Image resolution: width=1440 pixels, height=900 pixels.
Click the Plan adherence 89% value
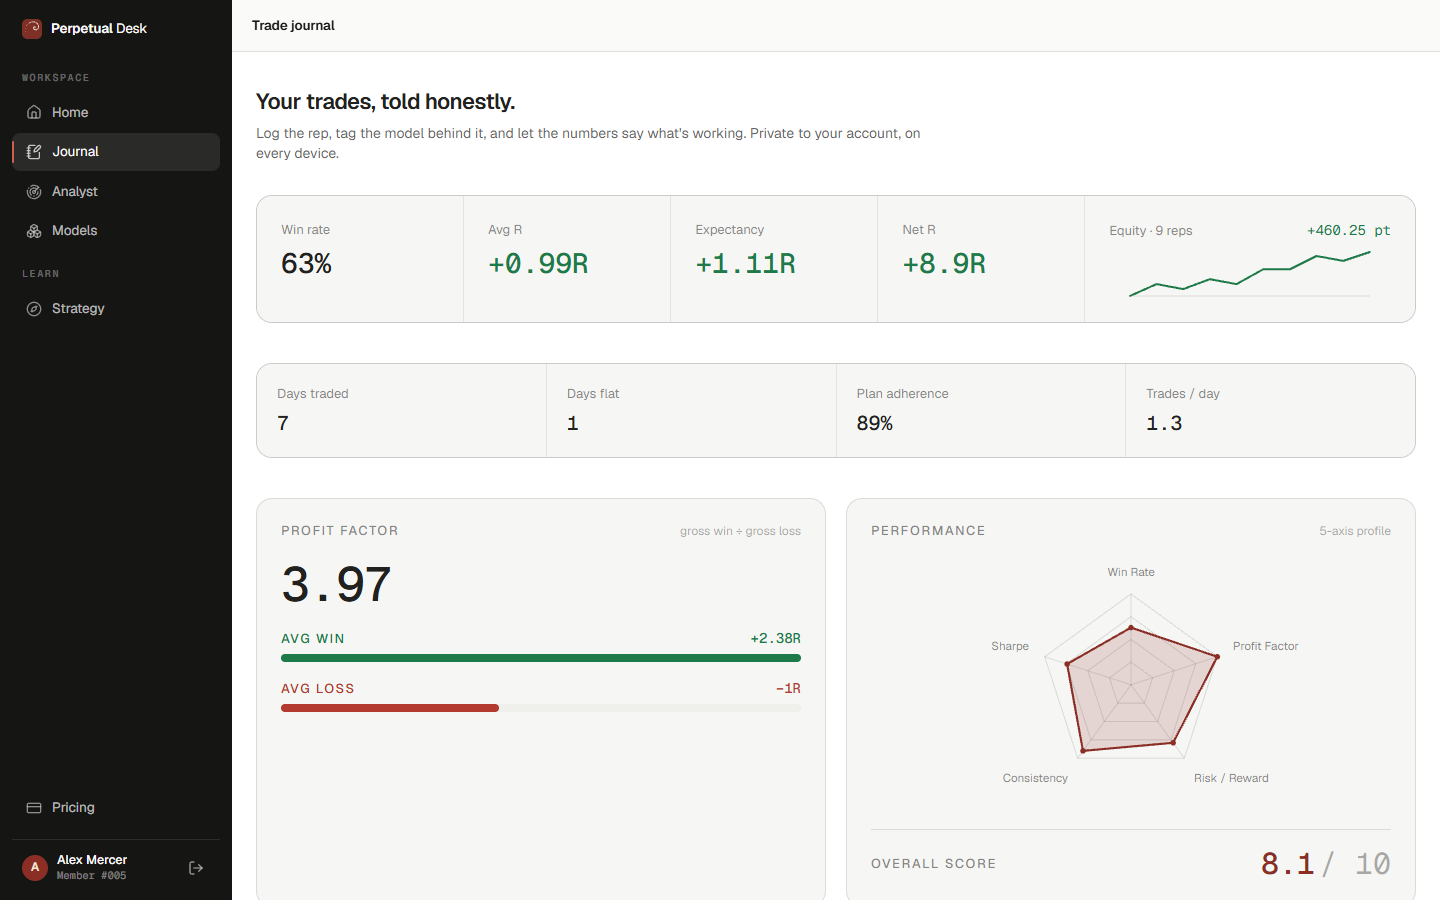tap(875, 423)
